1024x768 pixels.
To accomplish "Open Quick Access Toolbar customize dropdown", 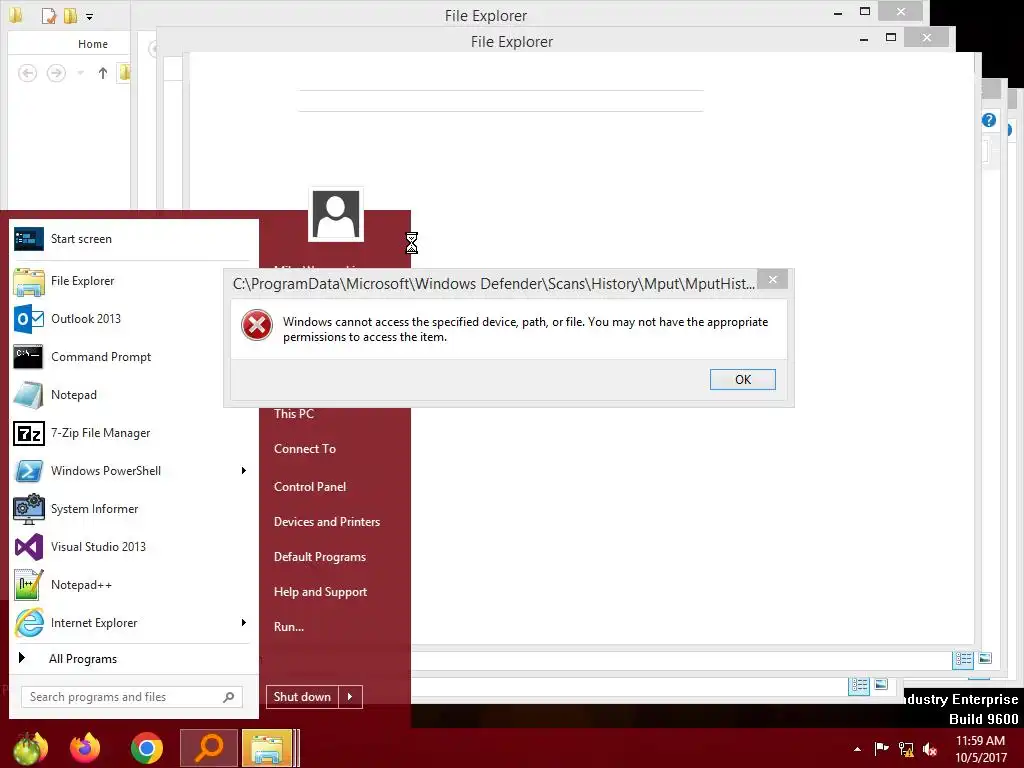I will tap(89, 16).
